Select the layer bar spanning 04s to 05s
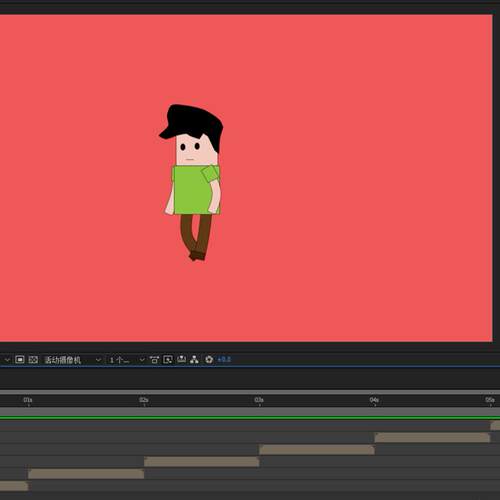Screen dimensions: 500x500 [x=432, y=438]
